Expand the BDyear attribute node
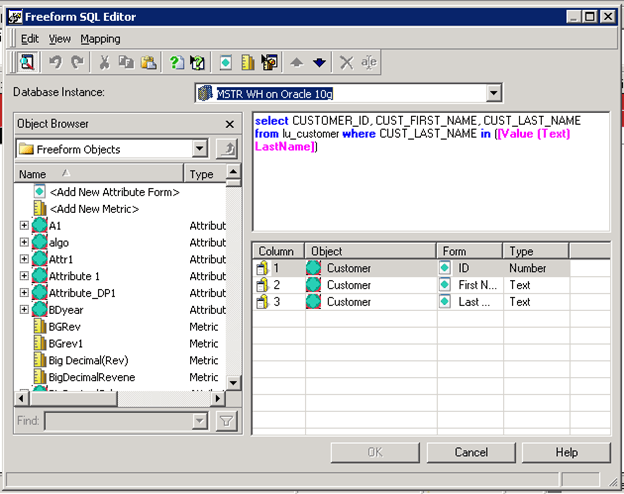This screenshot has height=494, width=624. point(24,310)
